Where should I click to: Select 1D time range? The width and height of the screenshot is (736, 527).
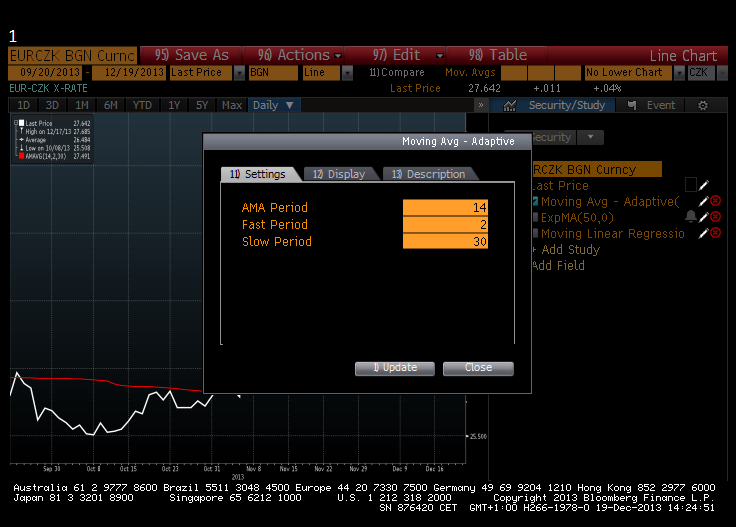(x=23, y=105)
